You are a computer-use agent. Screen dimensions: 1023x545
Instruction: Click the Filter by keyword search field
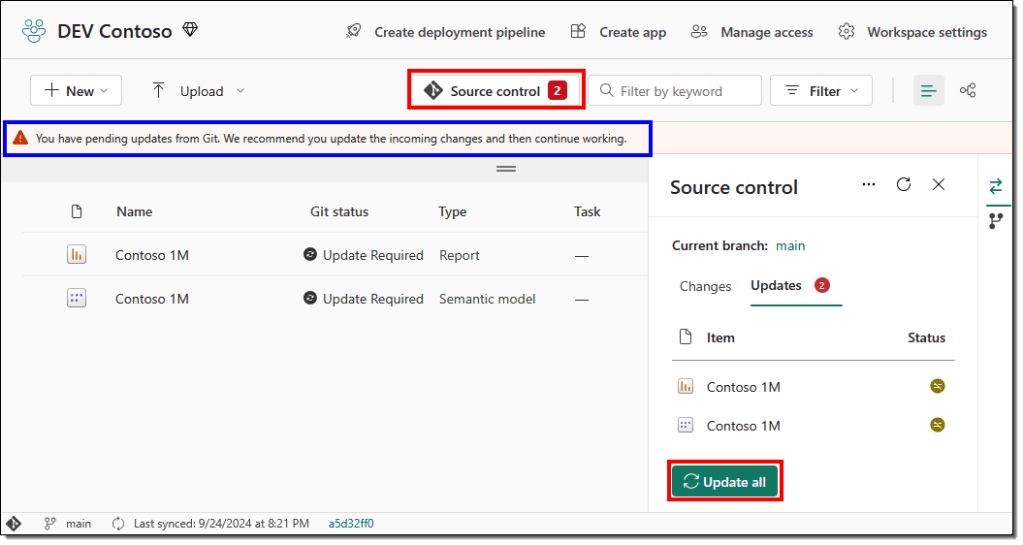(675, 91)
